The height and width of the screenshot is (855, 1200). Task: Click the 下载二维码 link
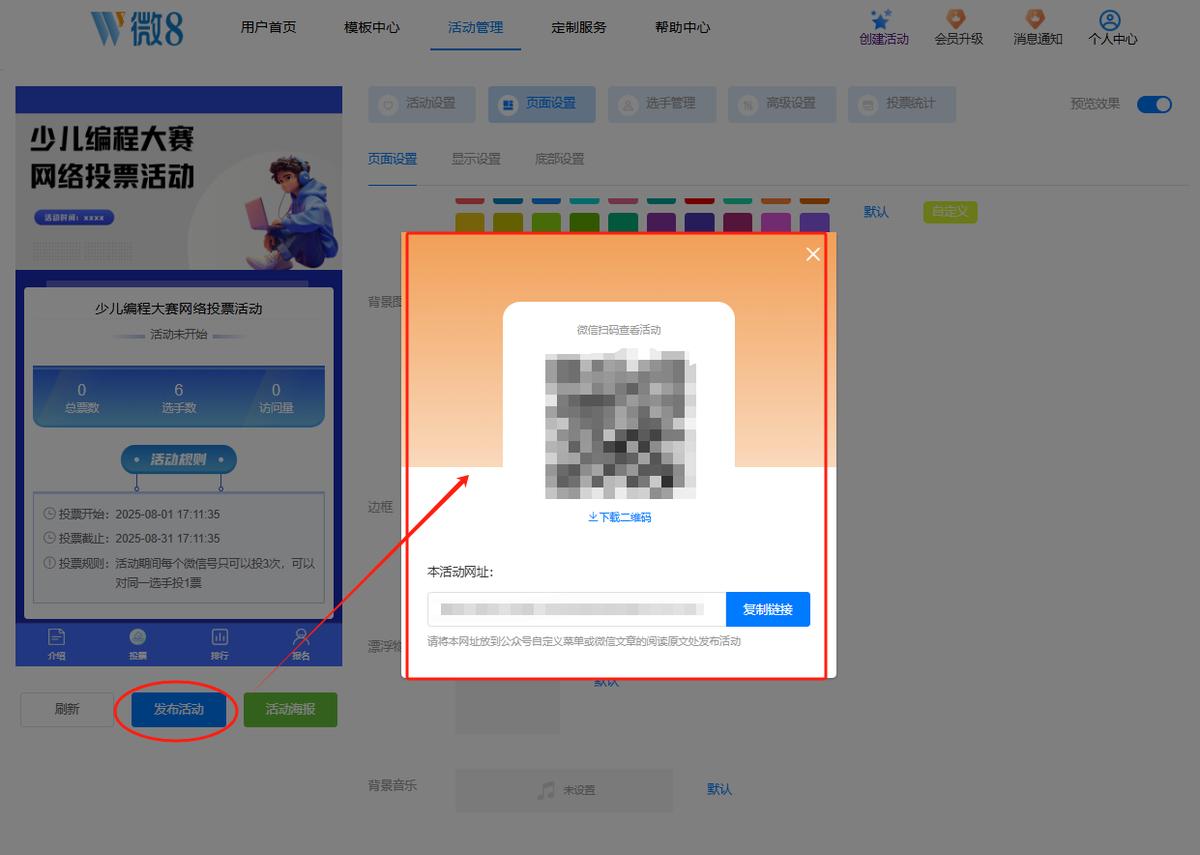620,517
